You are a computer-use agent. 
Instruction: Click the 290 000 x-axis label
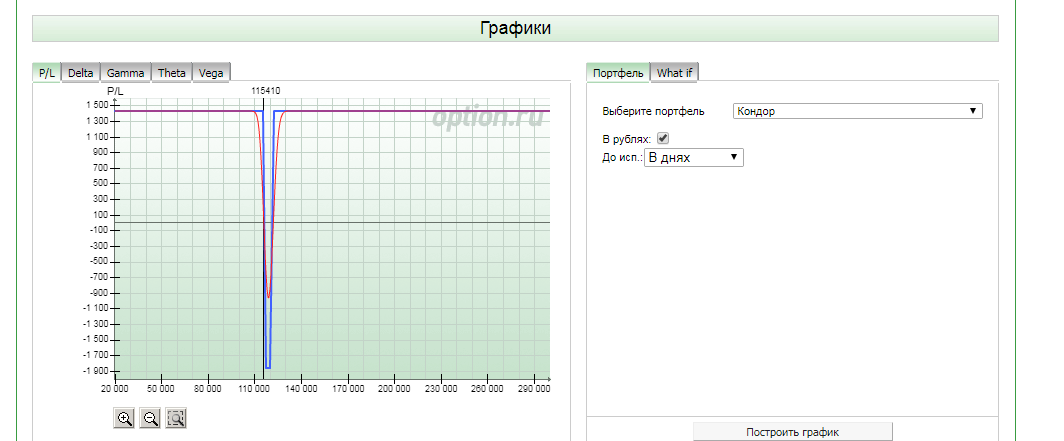pos(534,389)
